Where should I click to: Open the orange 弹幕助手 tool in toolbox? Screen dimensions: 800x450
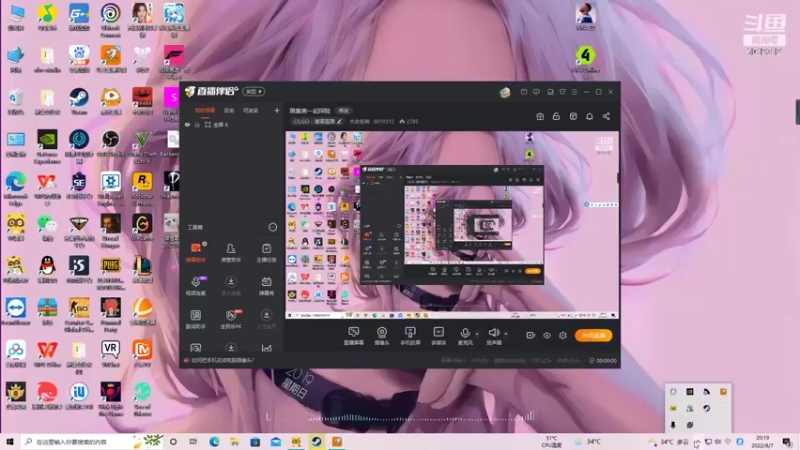click(195, 252)
